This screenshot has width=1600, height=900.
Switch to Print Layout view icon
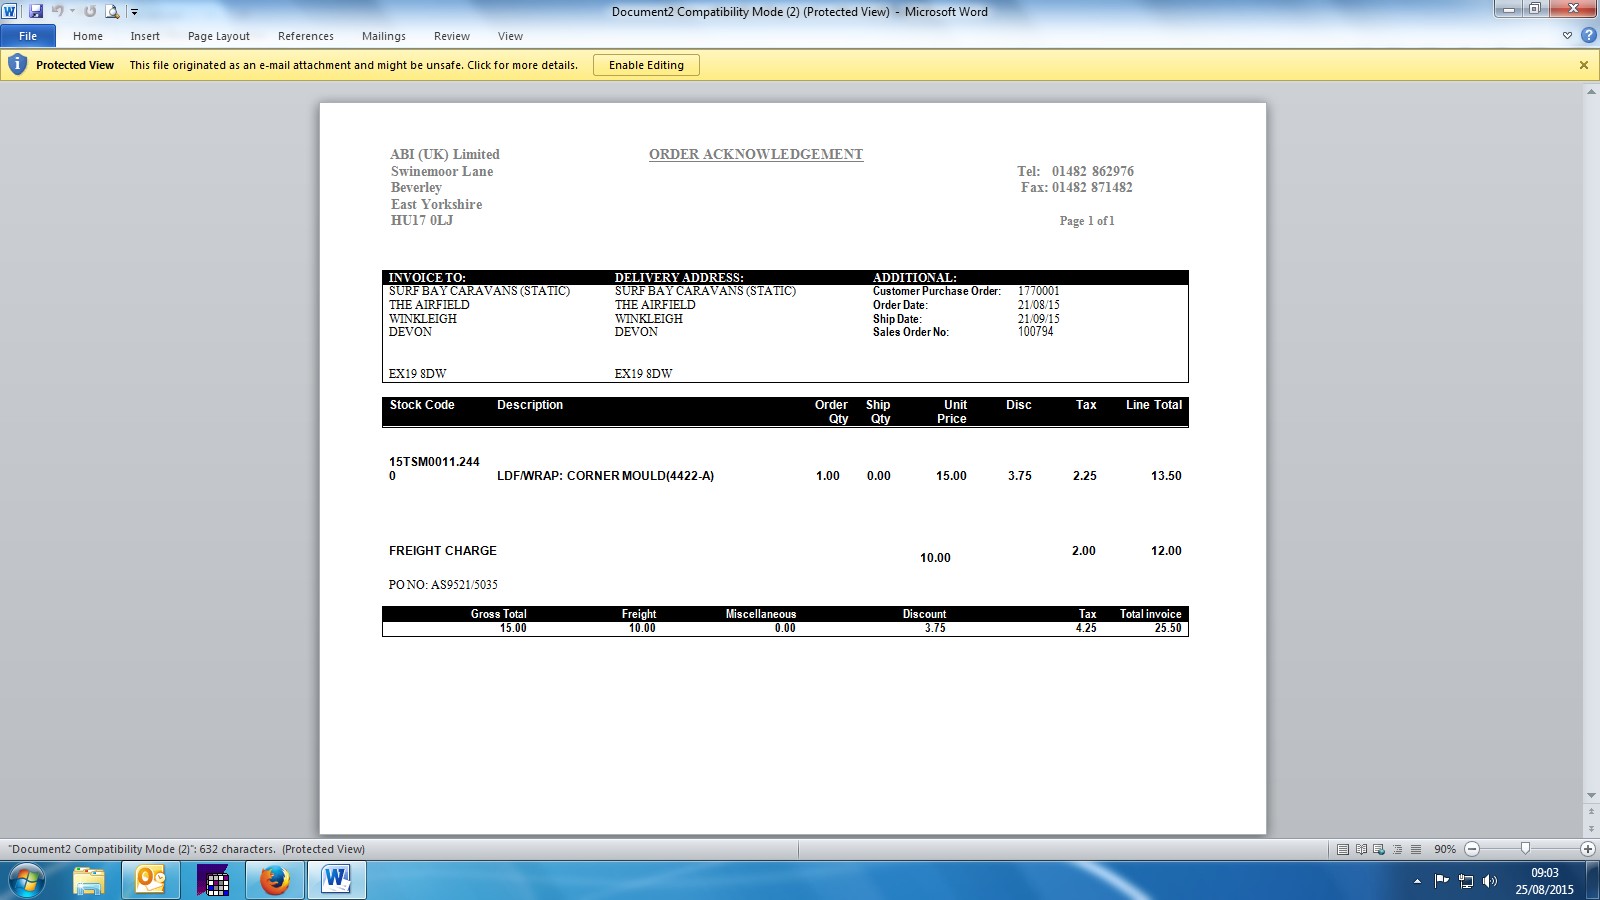(1343, 849)
